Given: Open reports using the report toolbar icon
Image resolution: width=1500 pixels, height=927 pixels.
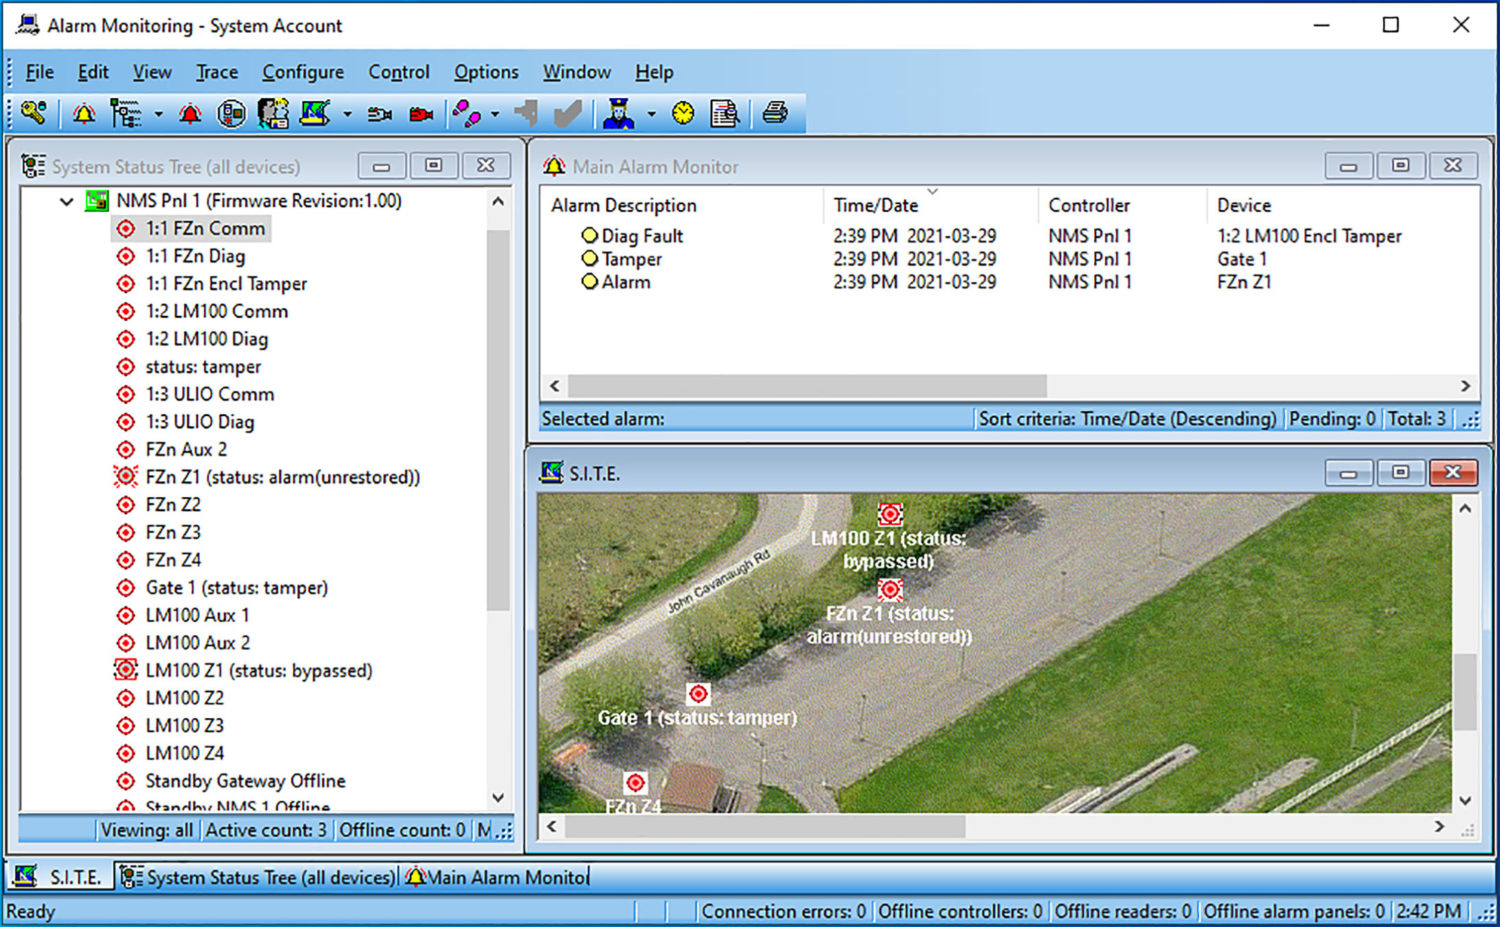Looking at the screenshot, I should [x=725, y=113].
